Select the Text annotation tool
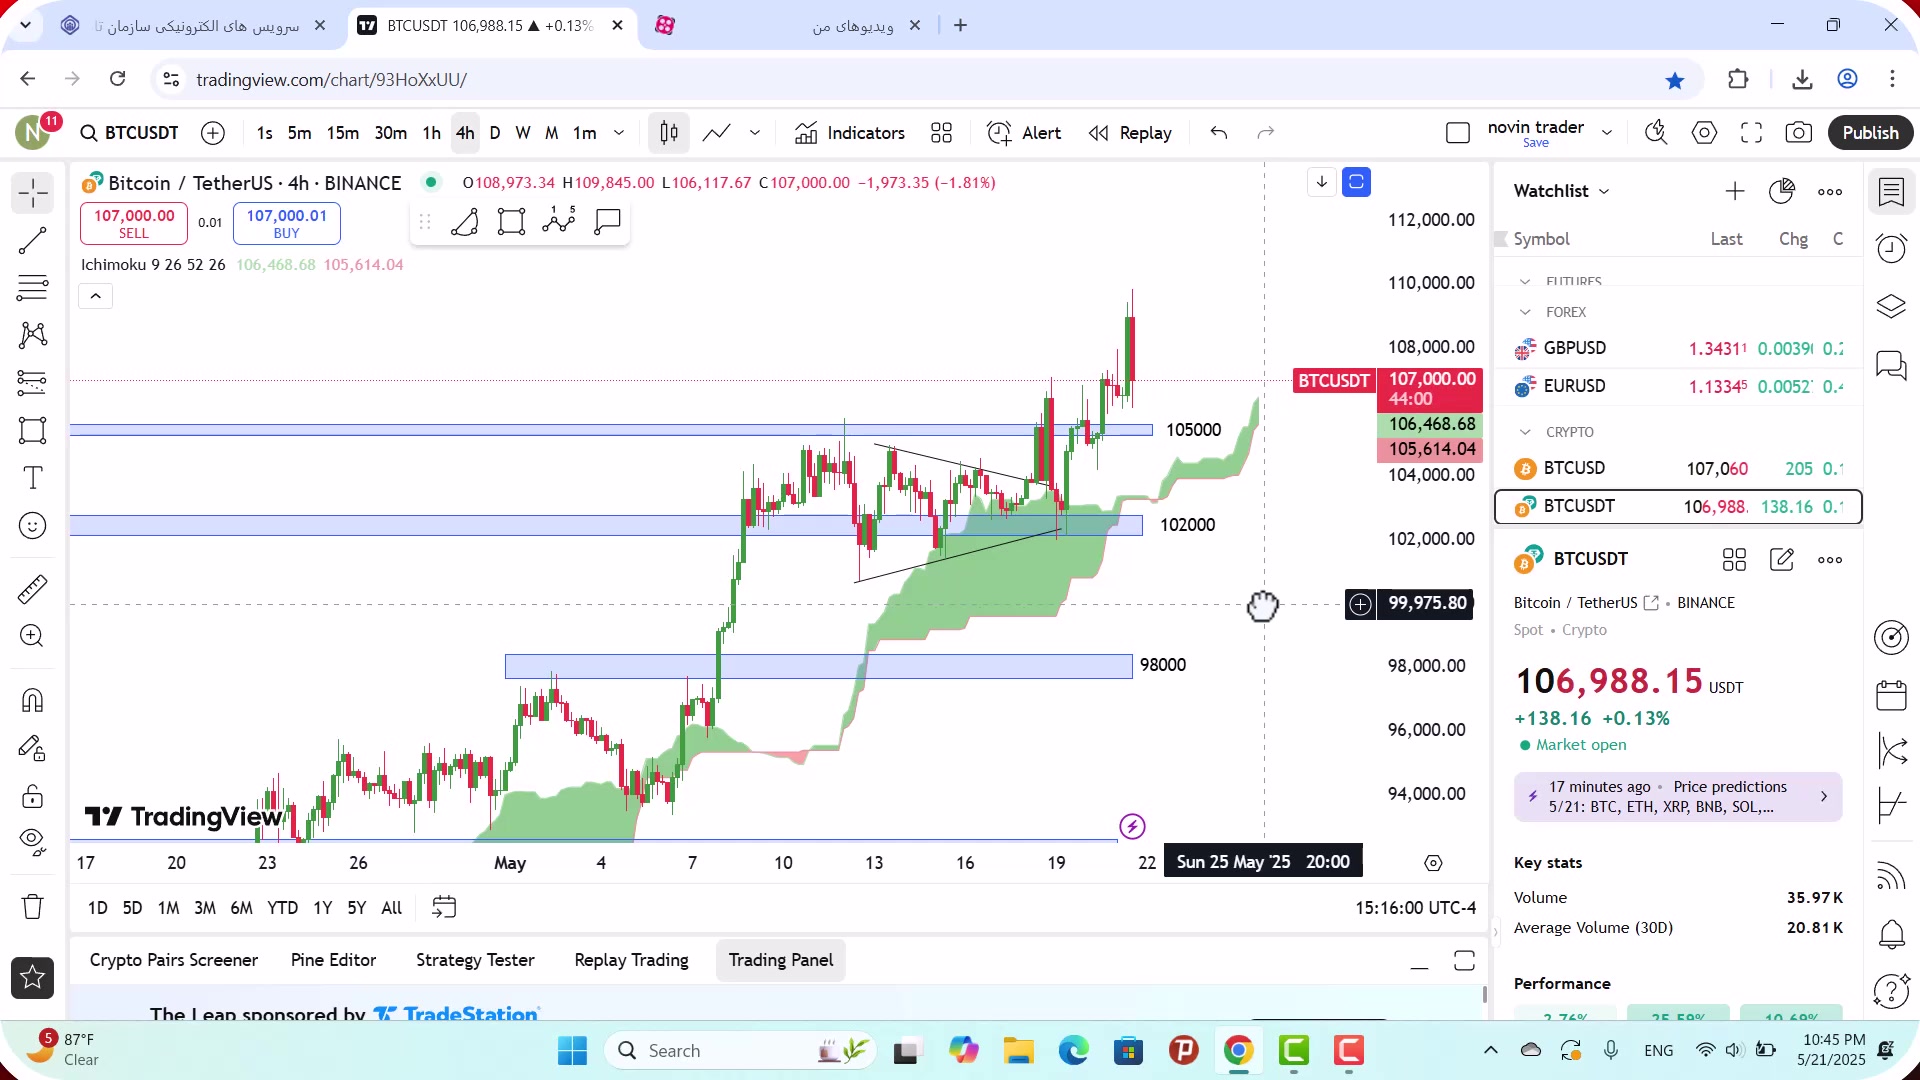This screenshot has height=1080, width=1920. pos(33,478)
